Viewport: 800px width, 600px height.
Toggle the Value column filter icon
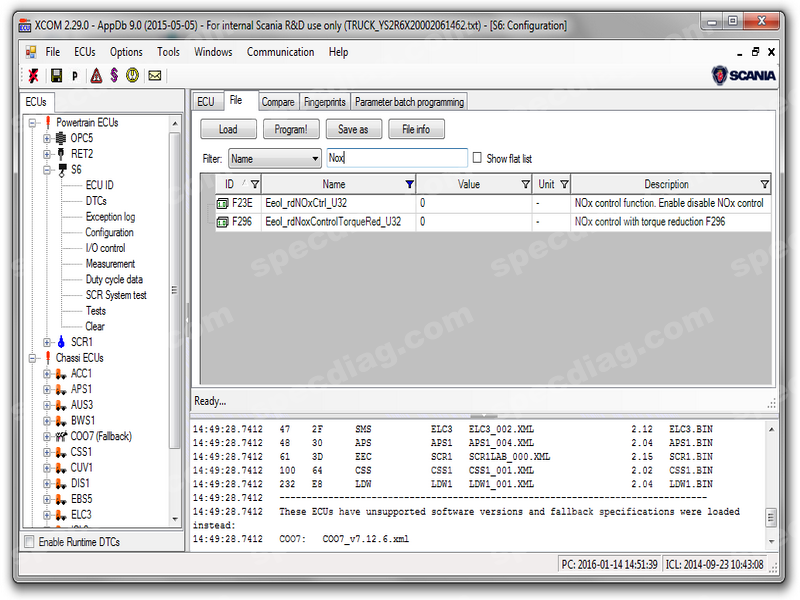pos(526,185)
